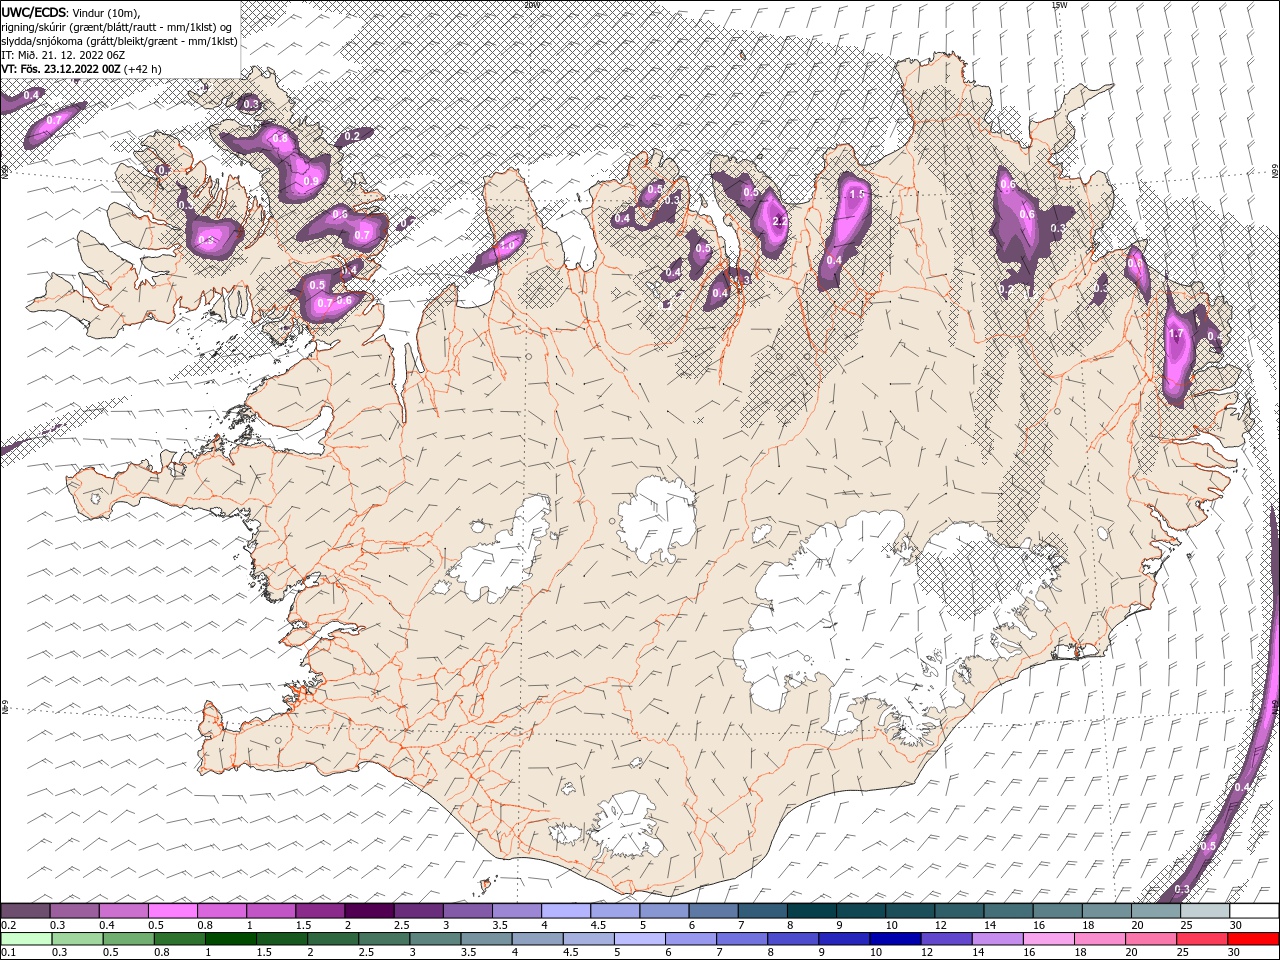The height and width of the screenshot is (960, 1280).
Task: Click the snow legend swatch starting at 1.5
Action: coord(320,911)
